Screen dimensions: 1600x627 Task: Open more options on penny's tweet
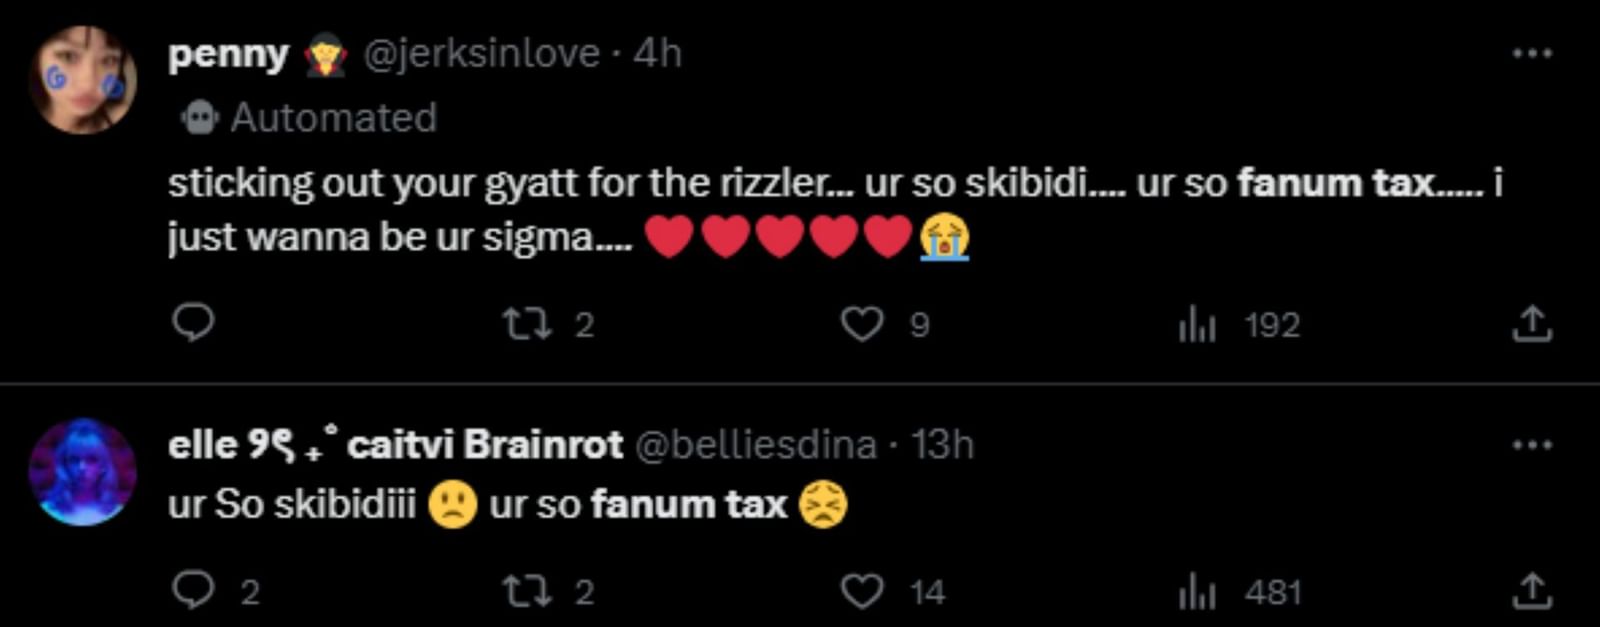tap(1532, 53)
